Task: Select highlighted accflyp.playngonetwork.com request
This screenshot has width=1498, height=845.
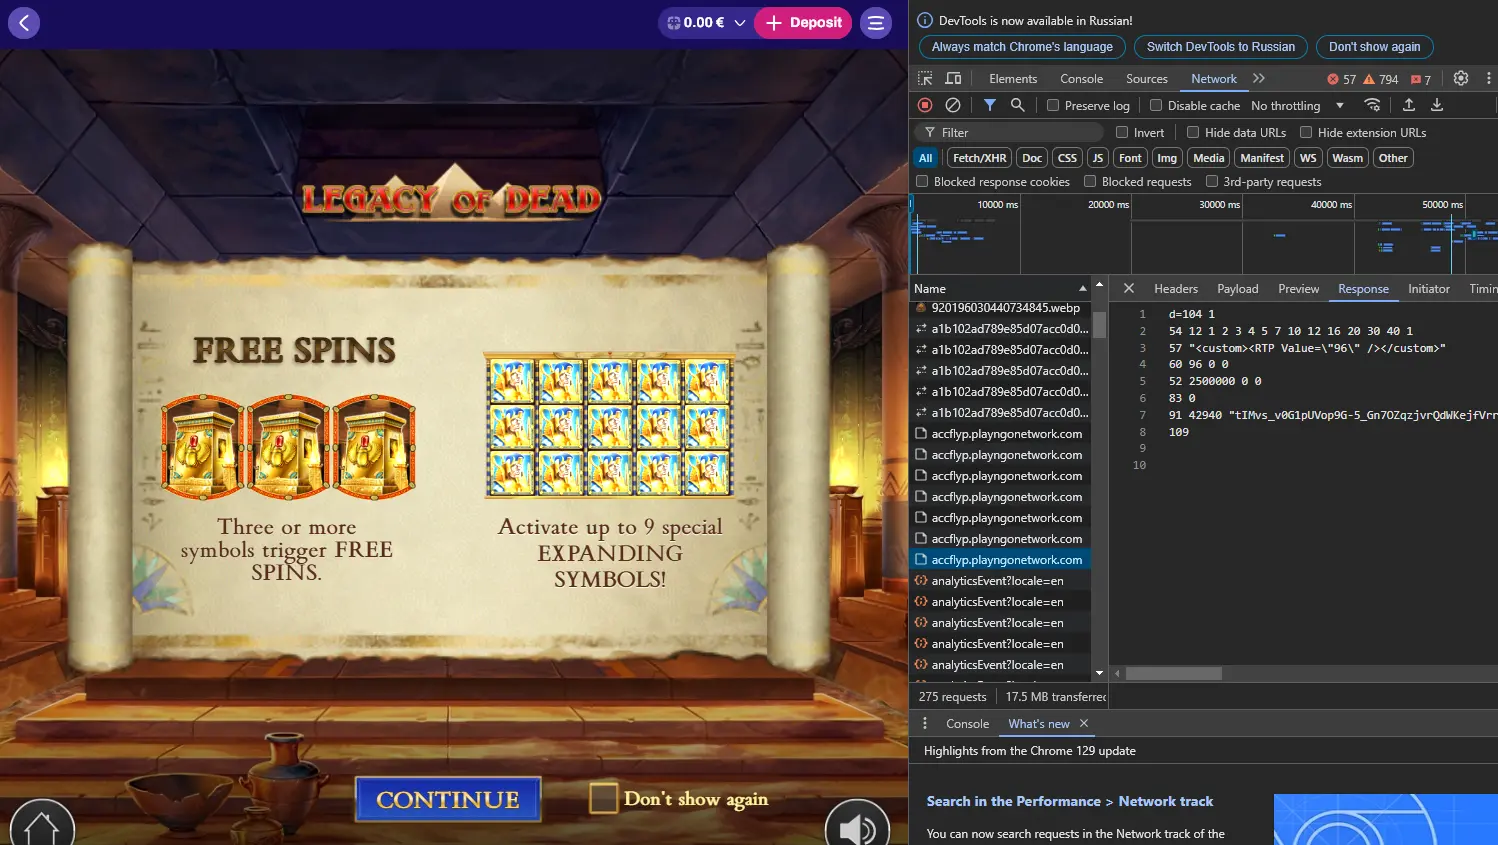Action: point(1000,560)
